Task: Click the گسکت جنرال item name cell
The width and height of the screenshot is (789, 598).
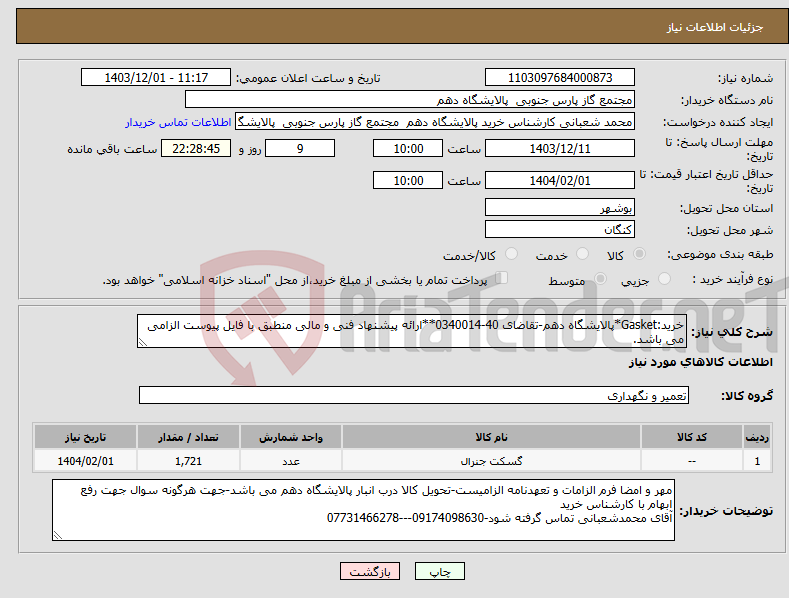Action: [491, 461]
